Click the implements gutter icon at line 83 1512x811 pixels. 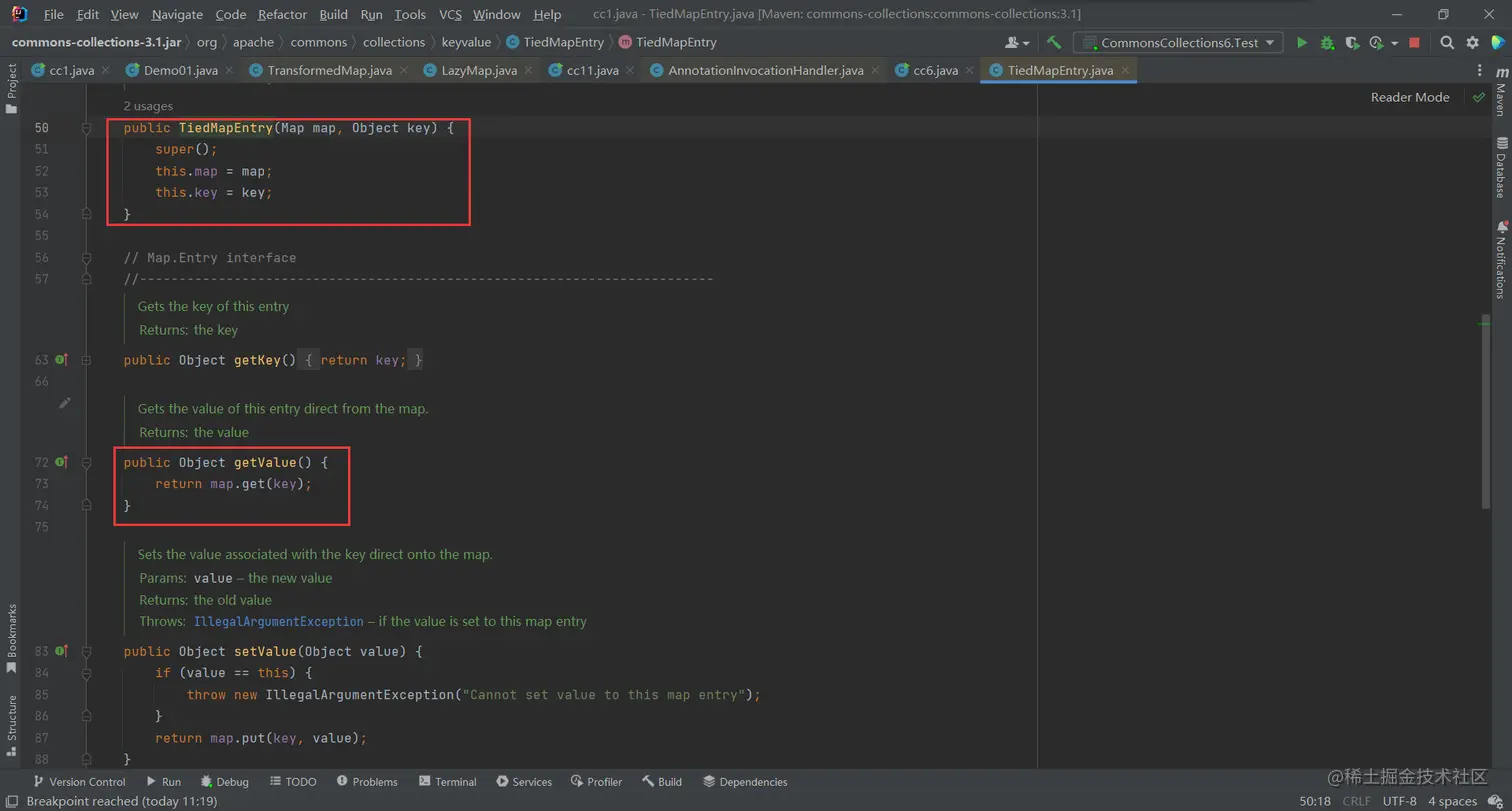[x=61, y=651]
